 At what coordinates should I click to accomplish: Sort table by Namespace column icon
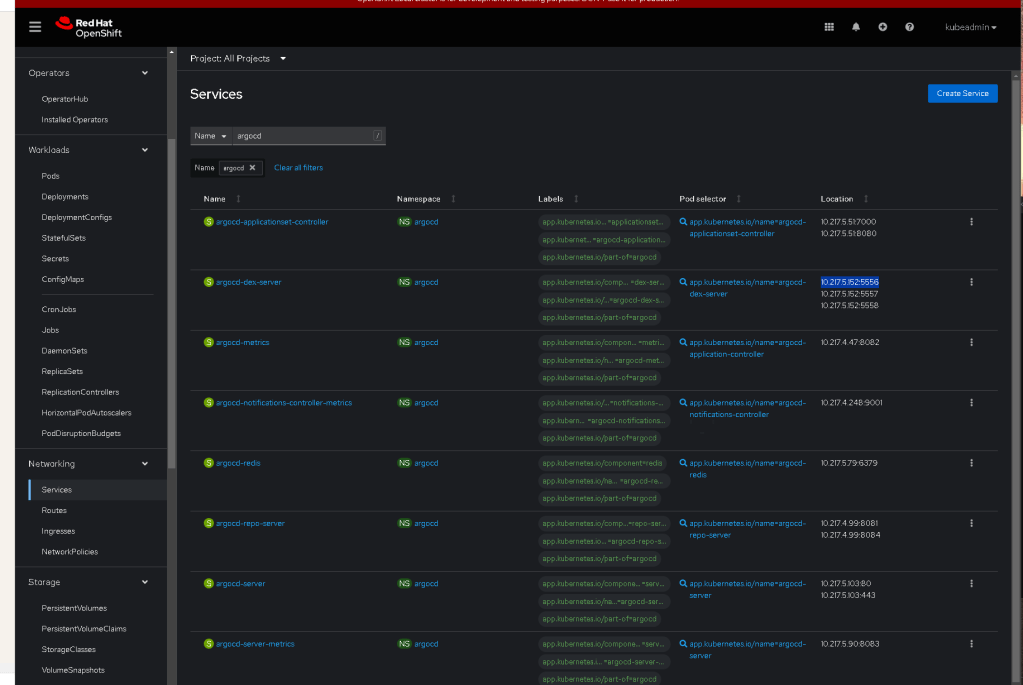click(x=453, y=199)
